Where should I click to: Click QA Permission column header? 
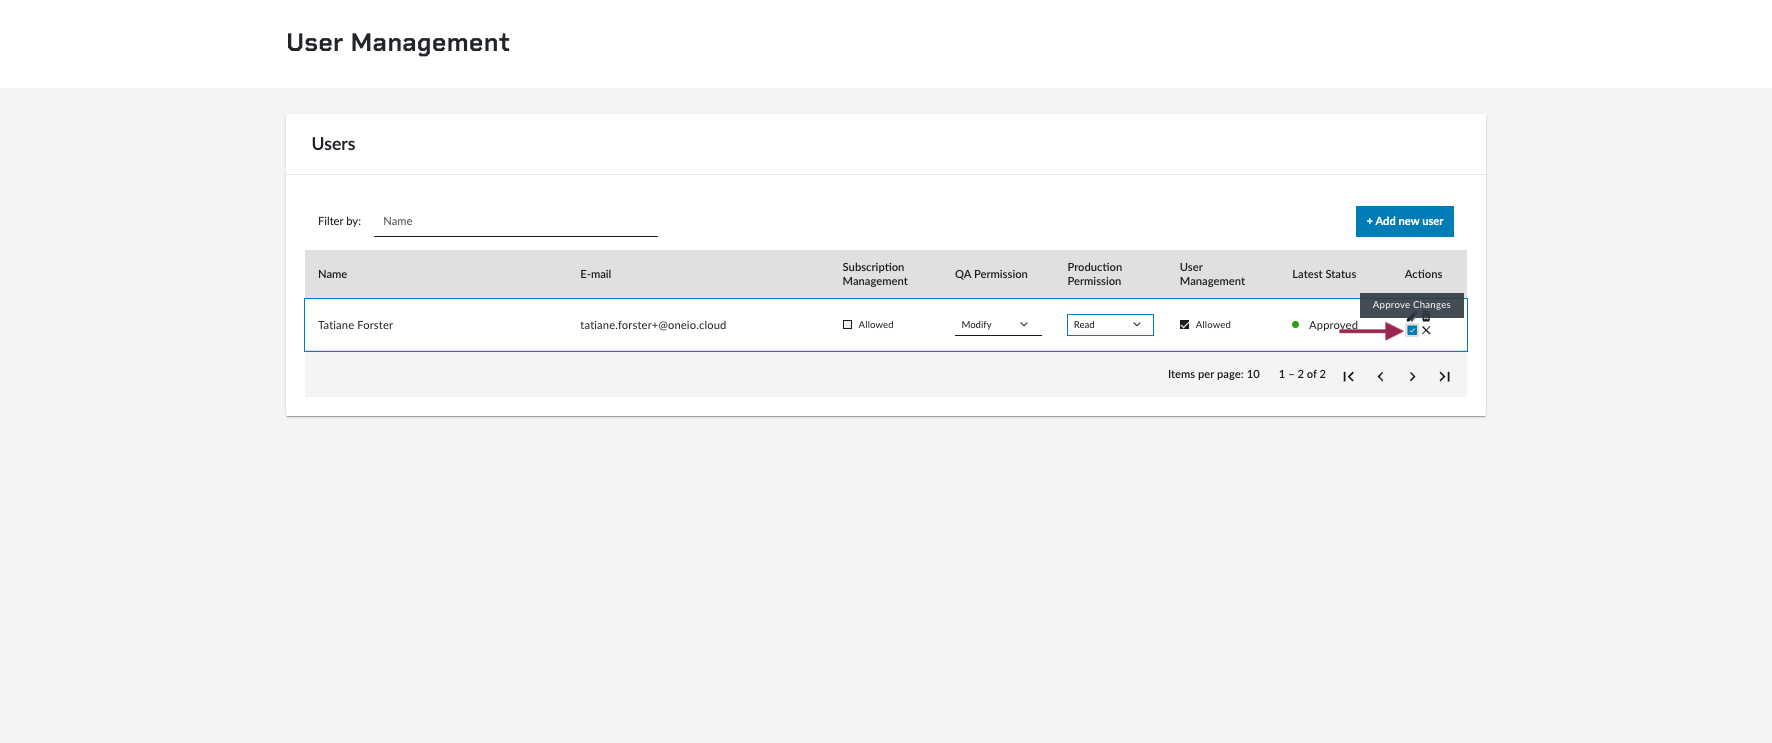[x=991, y=274]
